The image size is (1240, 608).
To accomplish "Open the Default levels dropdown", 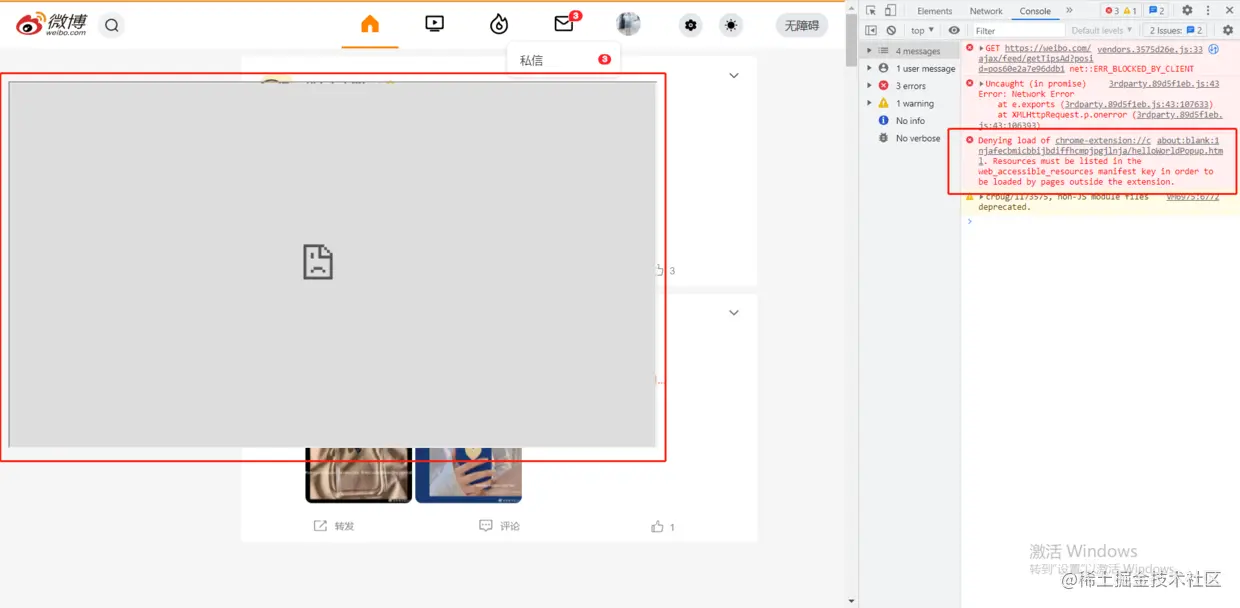I will pyautogui.click(x=1100, y=30).
